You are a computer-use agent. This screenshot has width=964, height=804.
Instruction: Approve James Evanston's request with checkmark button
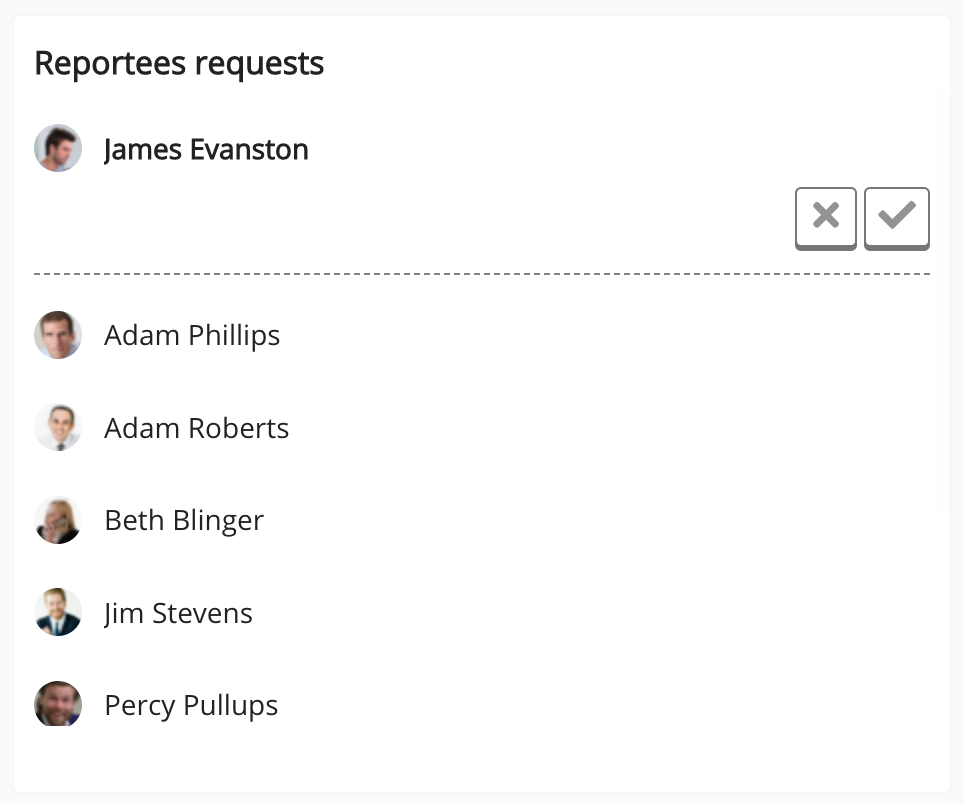pyautogui.click(x=896, y=216)
